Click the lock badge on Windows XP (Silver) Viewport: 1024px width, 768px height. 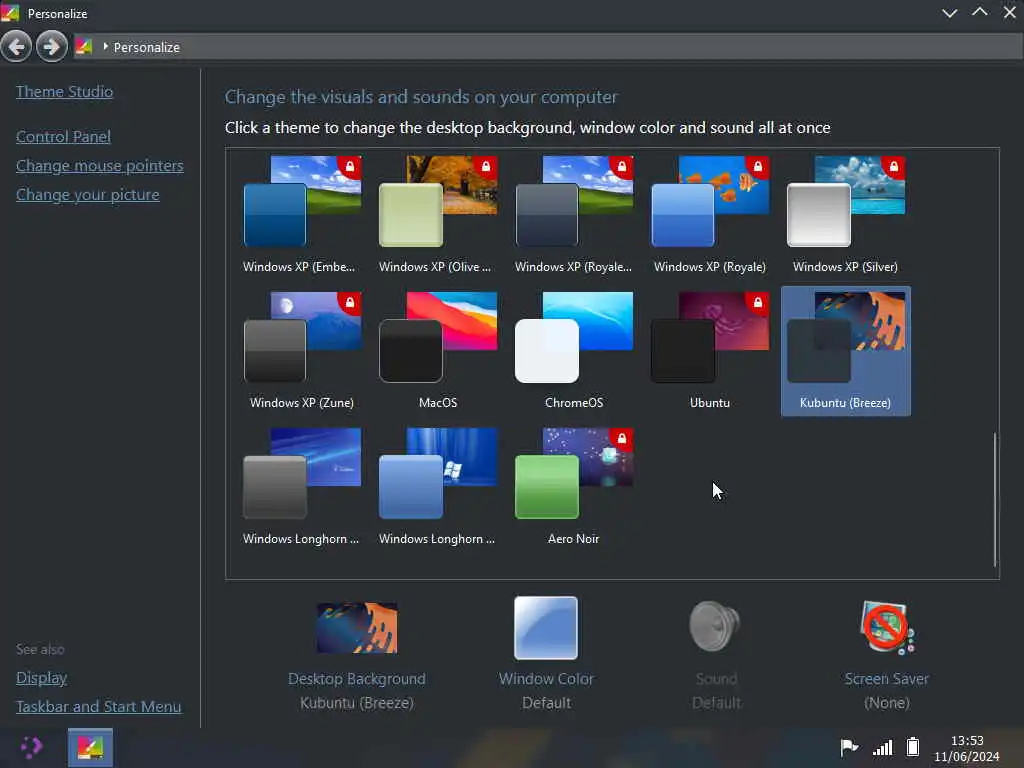[893, 167]
